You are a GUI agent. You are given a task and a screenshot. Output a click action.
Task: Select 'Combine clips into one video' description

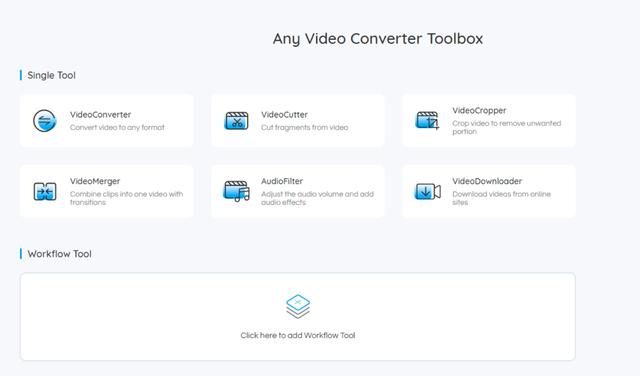[127, 198]
